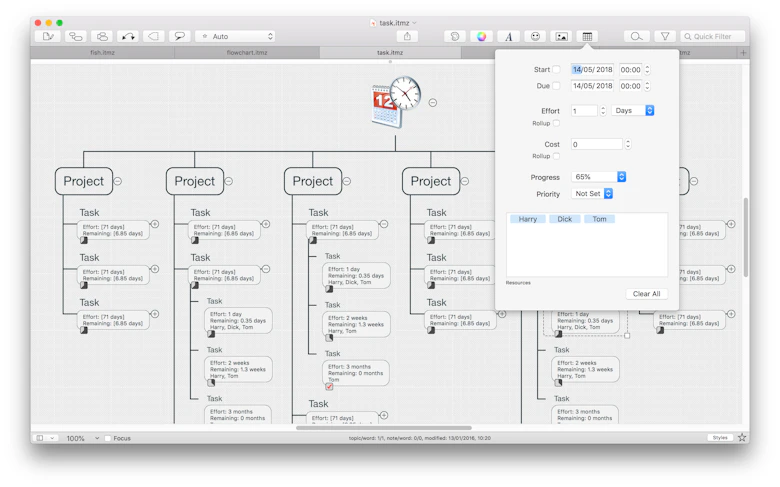
Task: Open the Days effort unit dropdown
Action: coord(633,111)
